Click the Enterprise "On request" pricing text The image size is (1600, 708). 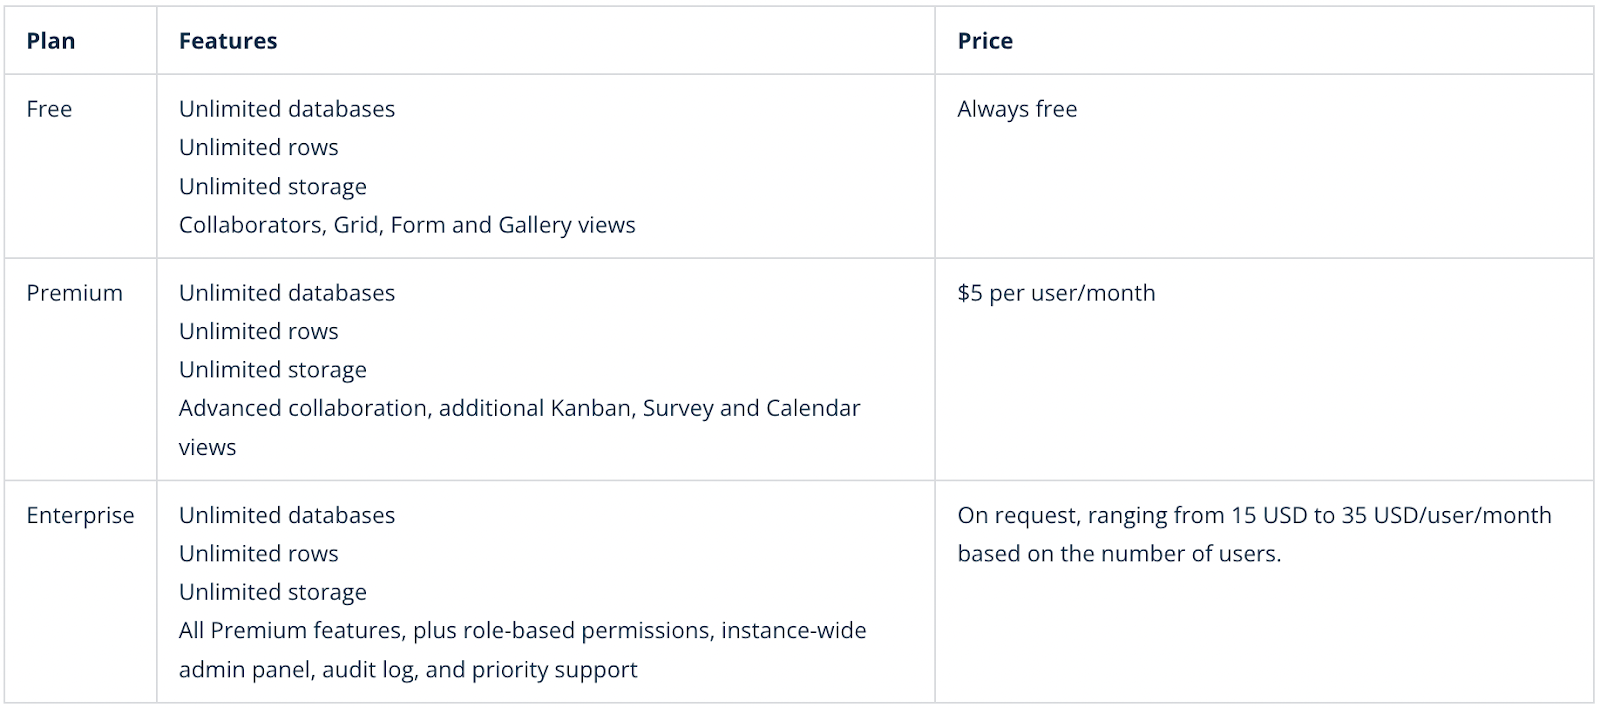coord(1254,515)
